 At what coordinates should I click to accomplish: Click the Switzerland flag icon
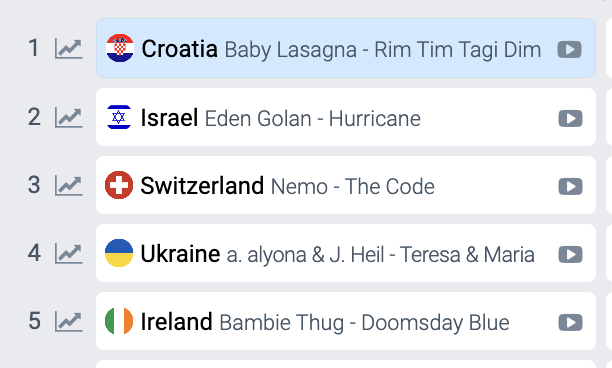click(119, 185)
